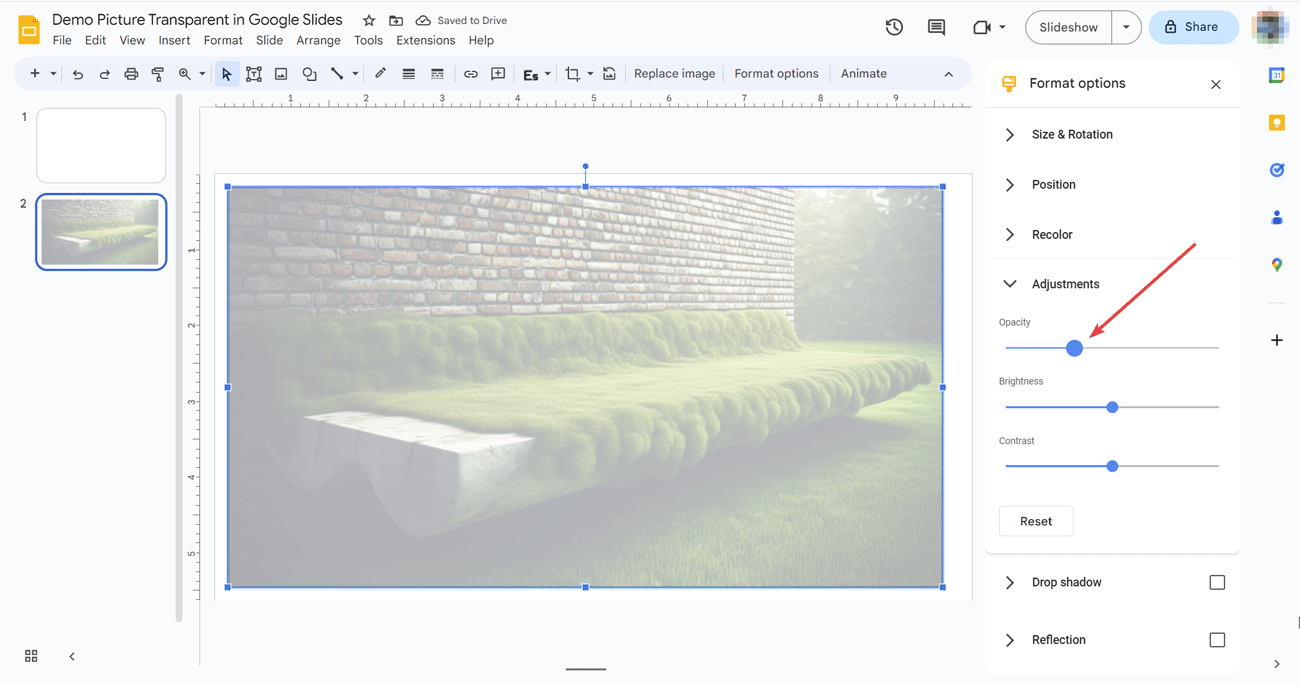Open the Slide menu

pos(269,40)
